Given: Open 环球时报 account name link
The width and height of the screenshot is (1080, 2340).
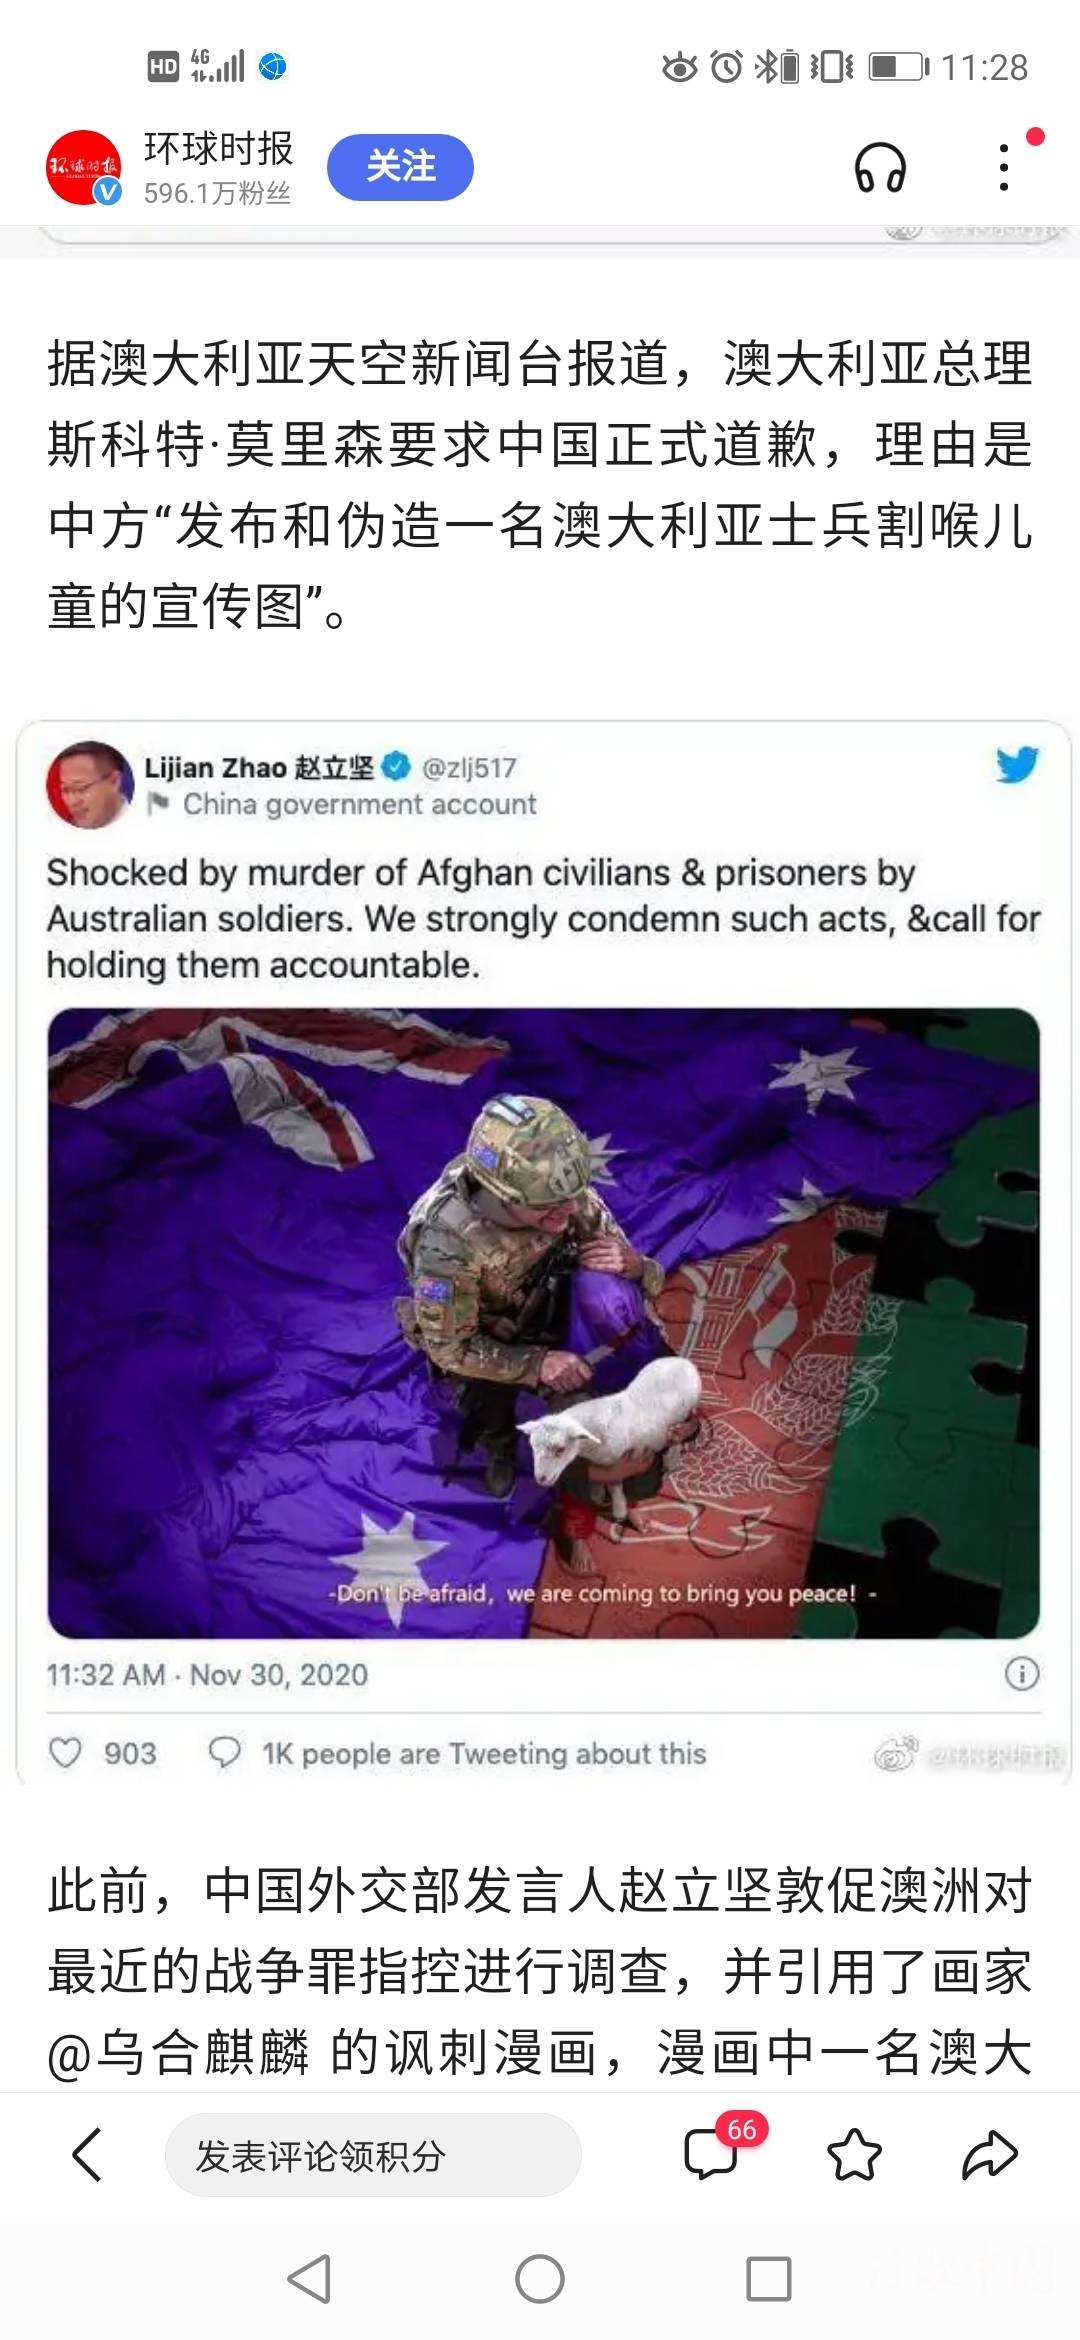Looking at the screenshot, I should coord(218,148).
